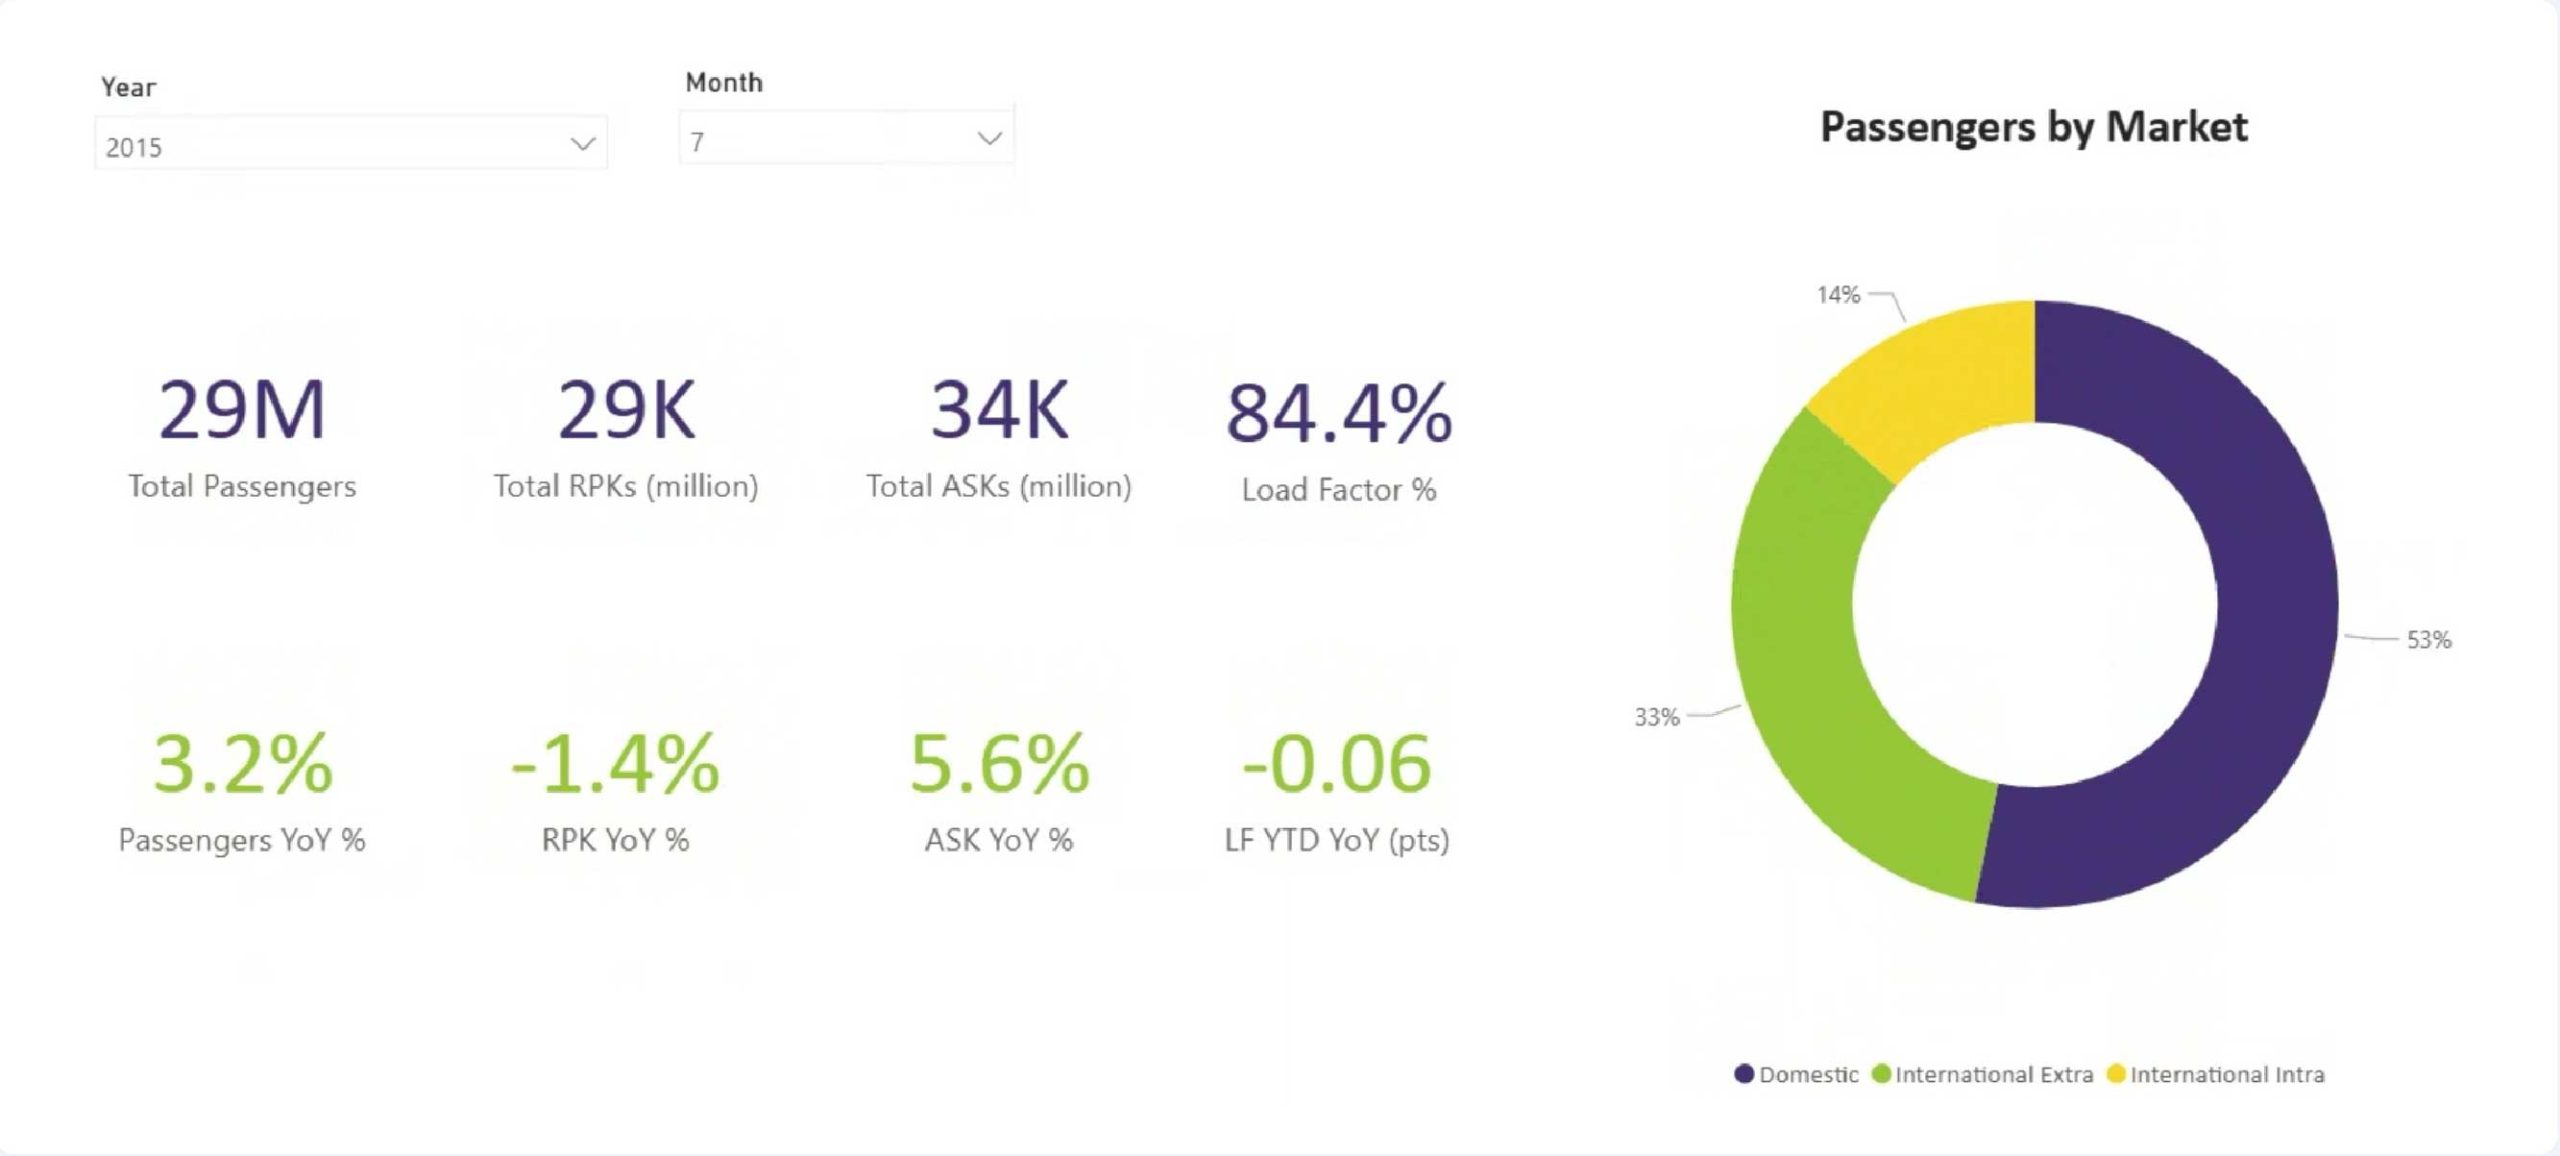
Task: Select the International Extra legend marker
Action: pyautogui.click(x=1881, y=1074)
